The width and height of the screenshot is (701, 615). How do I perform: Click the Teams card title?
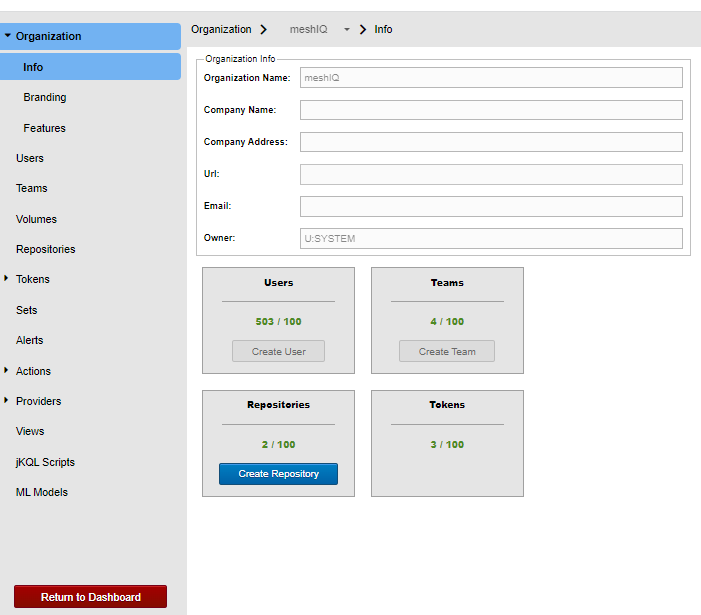pos(447,282)
